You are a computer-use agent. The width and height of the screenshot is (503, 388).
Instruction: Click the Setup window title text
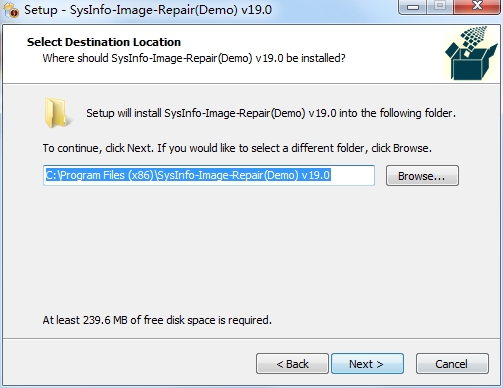click(148, 10)
